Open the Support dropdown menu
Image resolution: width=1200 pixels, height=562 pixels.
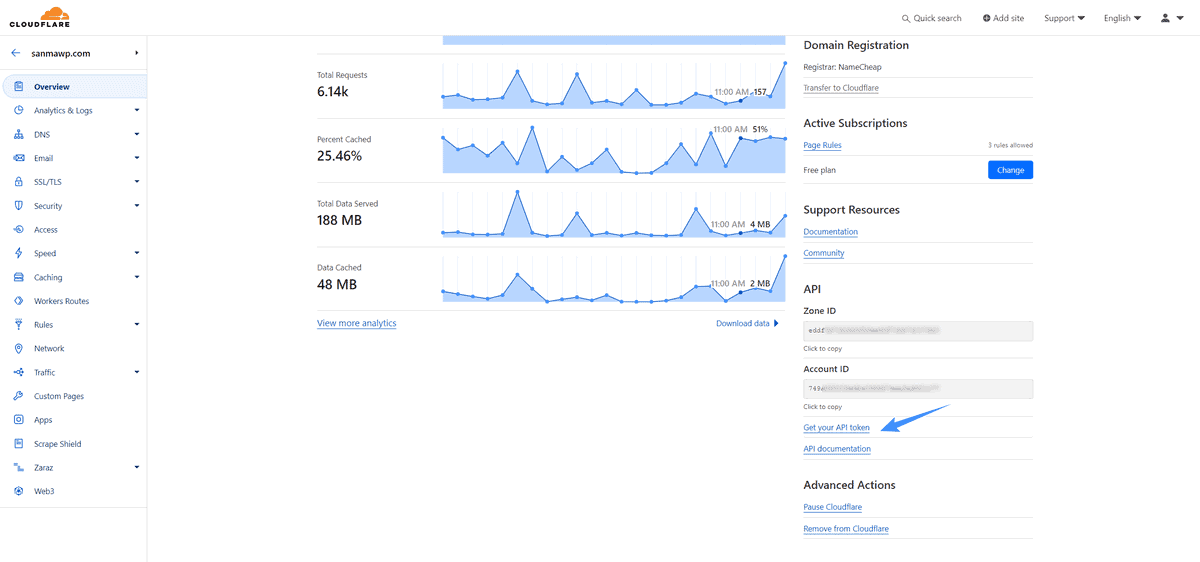point(1064,18)
